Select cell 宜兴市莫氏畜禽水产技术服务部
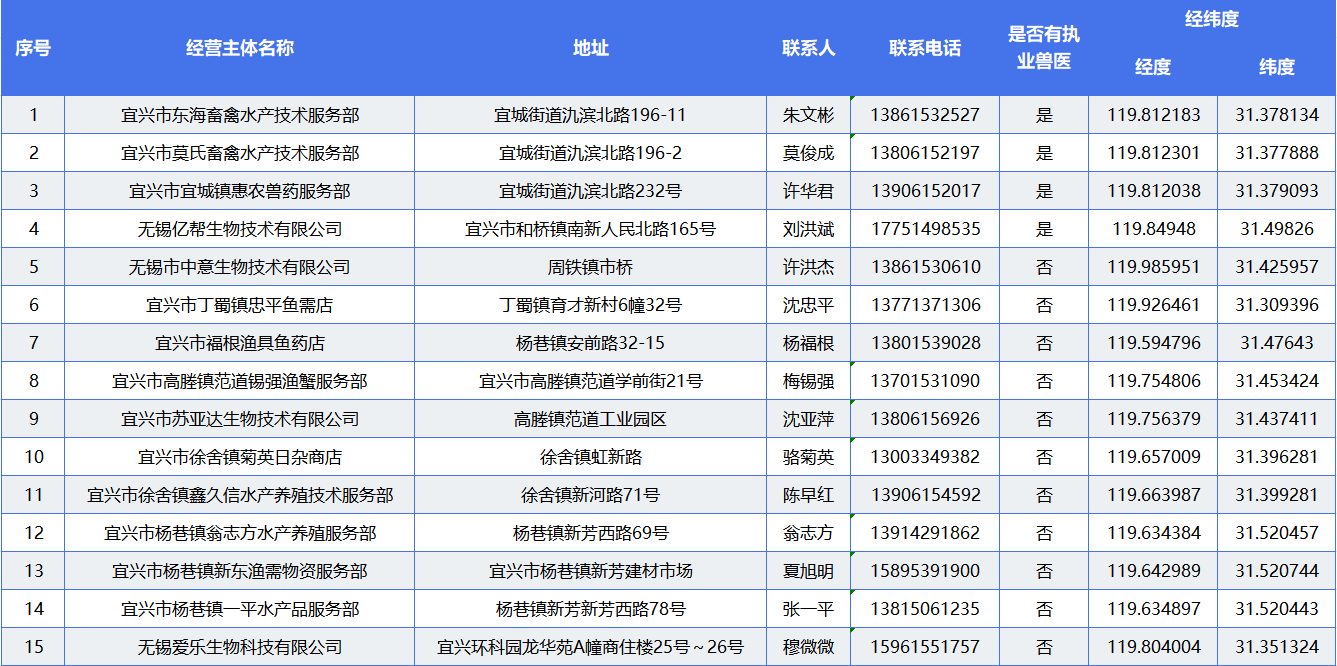1337x666 pixels. pos(240,153)
